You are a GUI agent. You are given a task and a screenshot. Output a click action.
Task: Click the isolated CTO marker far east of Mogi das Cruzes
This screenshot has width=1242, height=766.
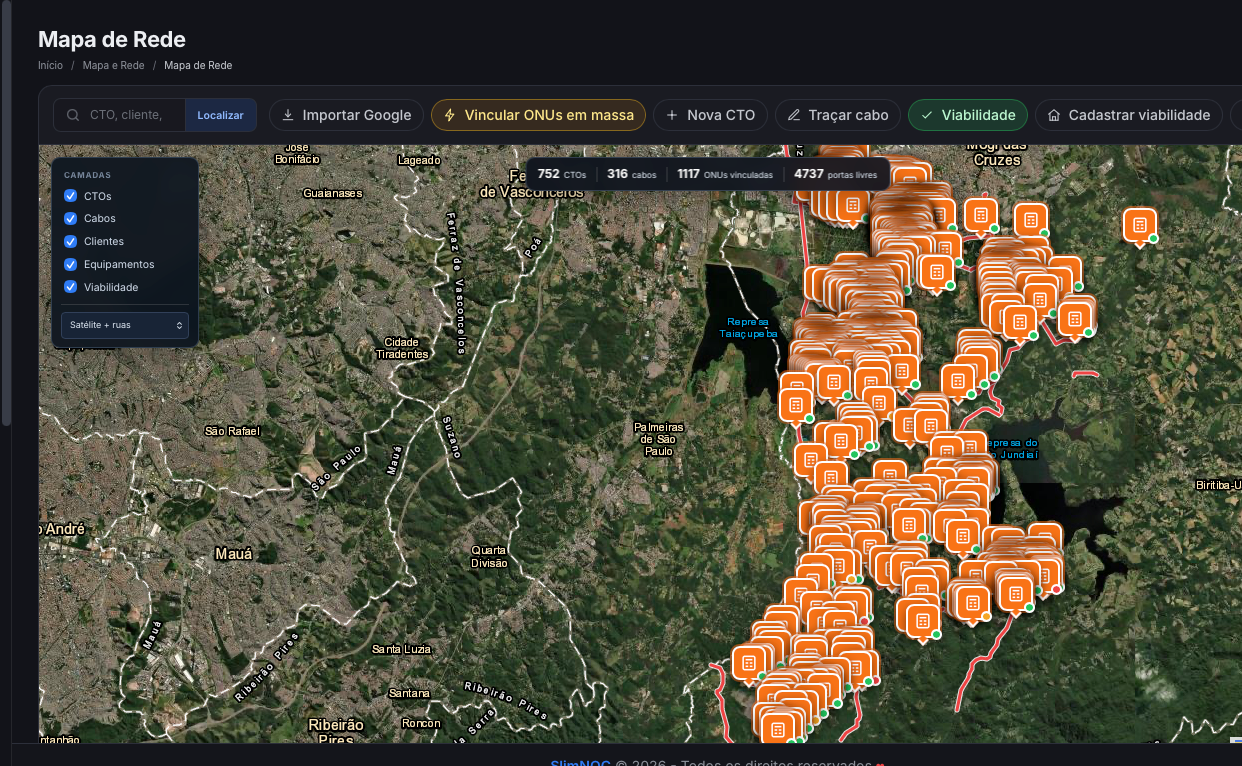pos(1139,225)
